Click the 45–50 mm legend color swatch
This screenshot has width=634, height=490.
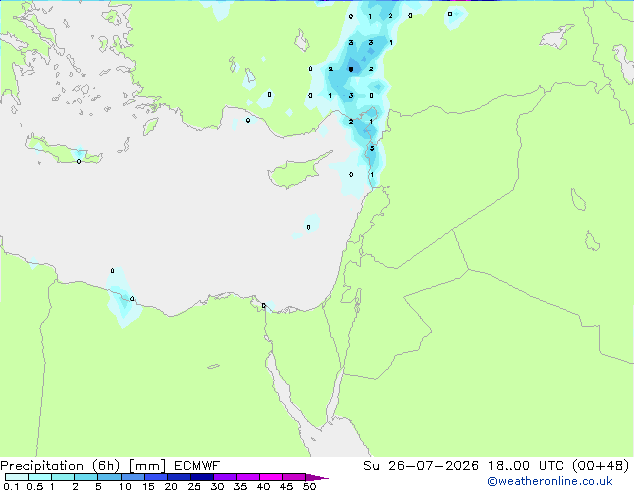[x=294, y=477]
